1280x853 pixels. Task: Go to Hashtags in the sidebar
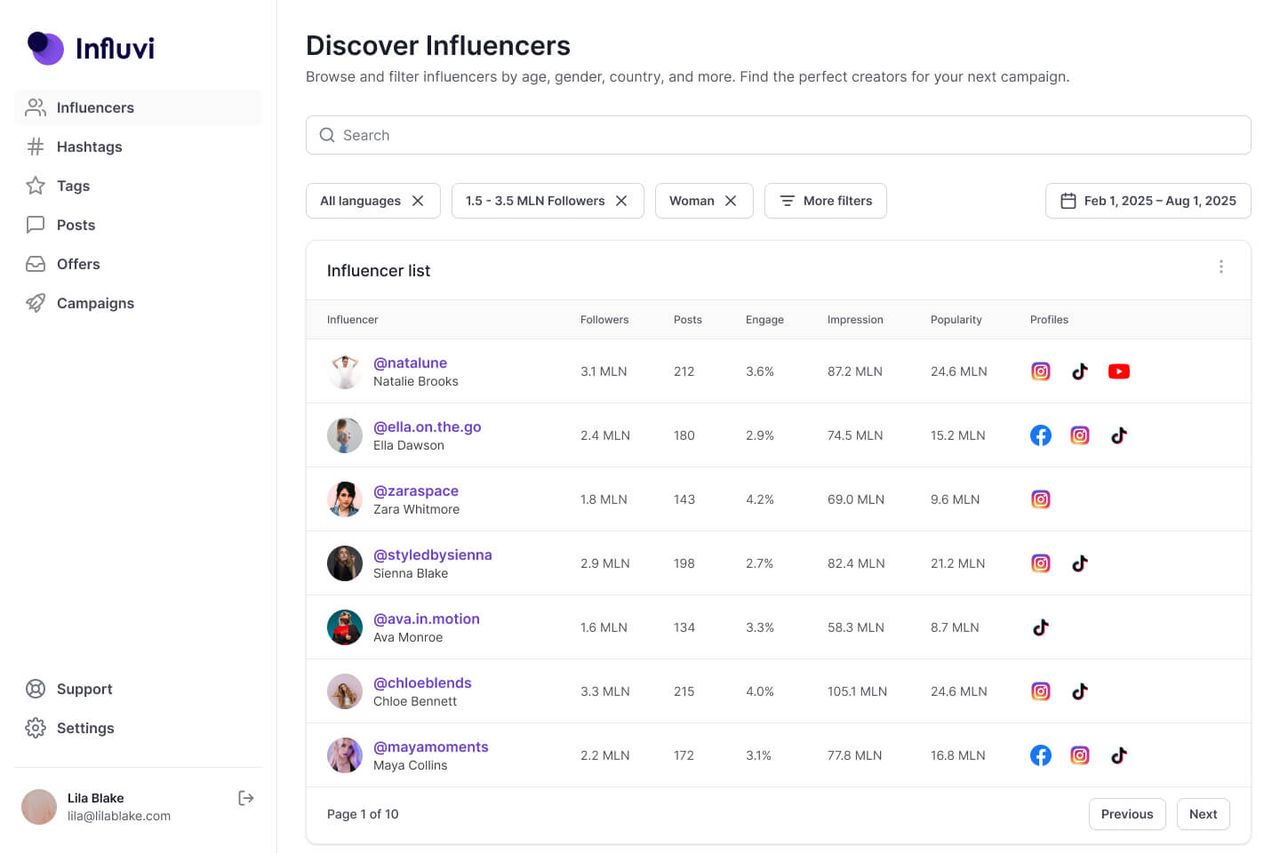[89, 147]
